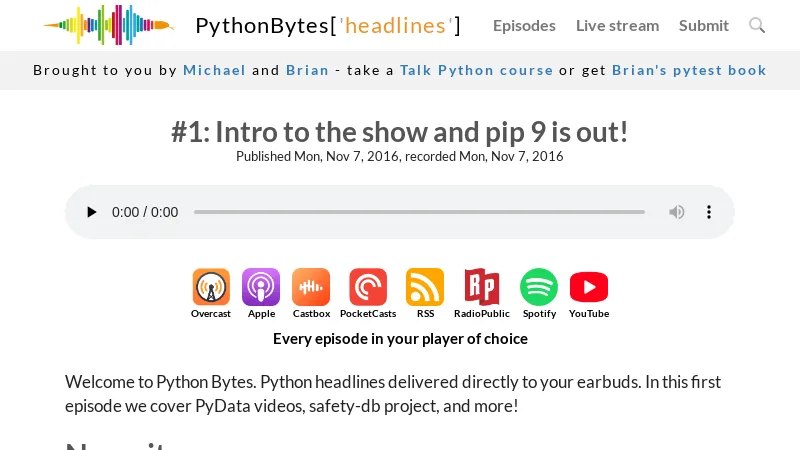The image size is (800, 450).
Task: Click the search magnifier icon
Action: (757, 25)
